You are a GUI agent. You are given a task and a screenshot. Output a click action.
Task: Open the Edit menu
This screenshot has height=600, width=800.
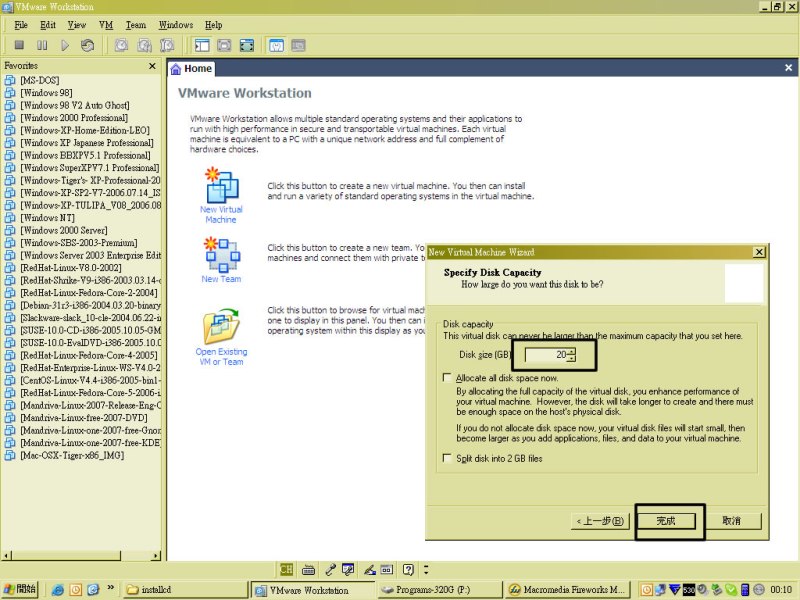tap(48, 24)
